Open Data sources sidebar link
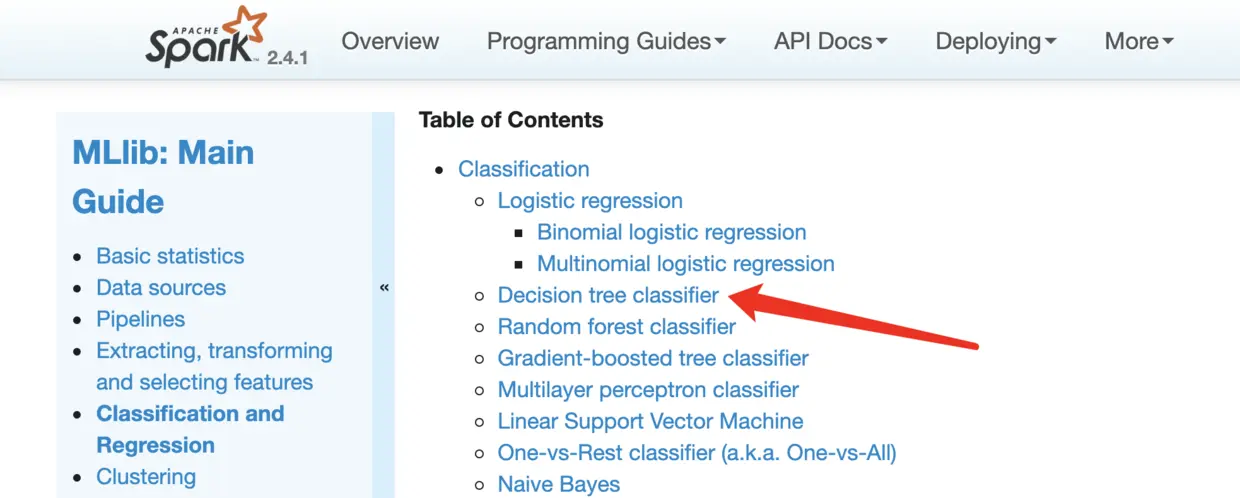The height and width of the screenshot is (498, 1240). click(x=161, y=288)
